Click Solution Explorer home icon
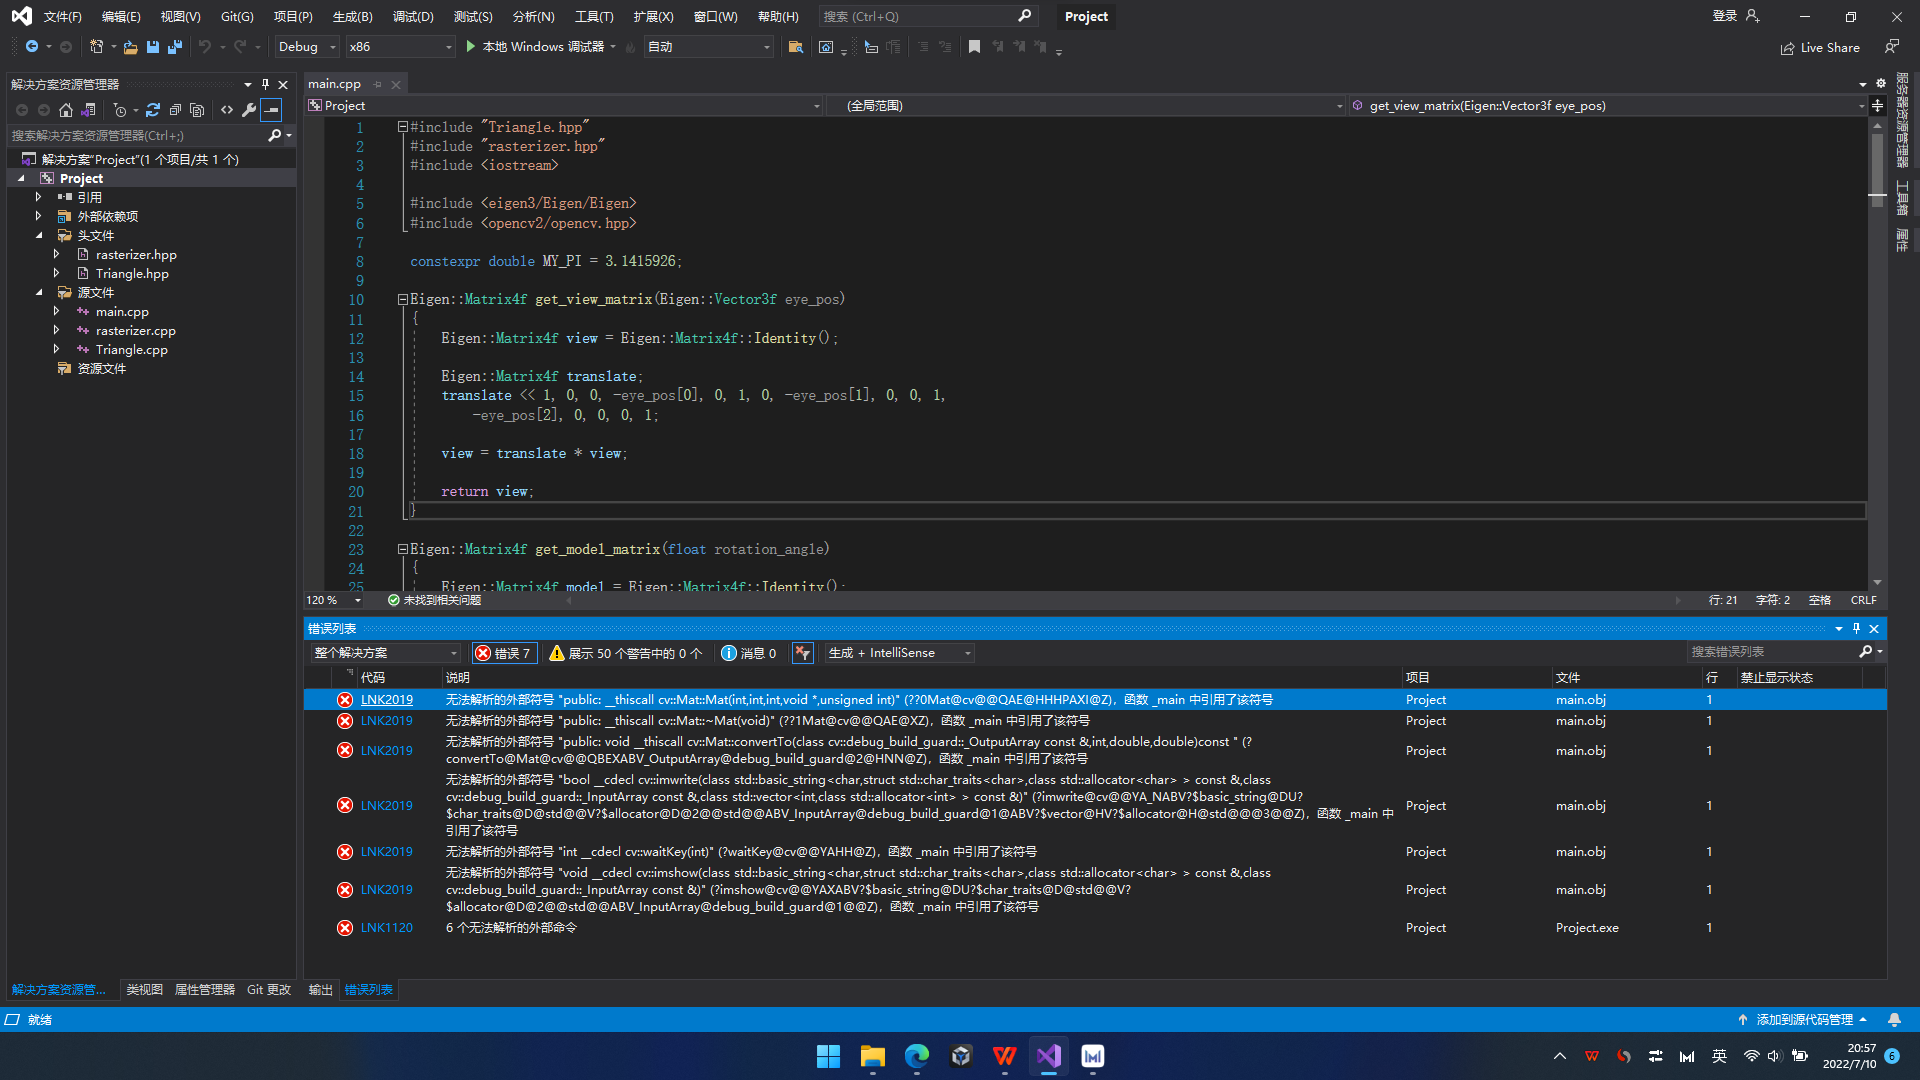Viewport: 1920px width, 1080px height. pyautogui.click(x=66, y=110)
